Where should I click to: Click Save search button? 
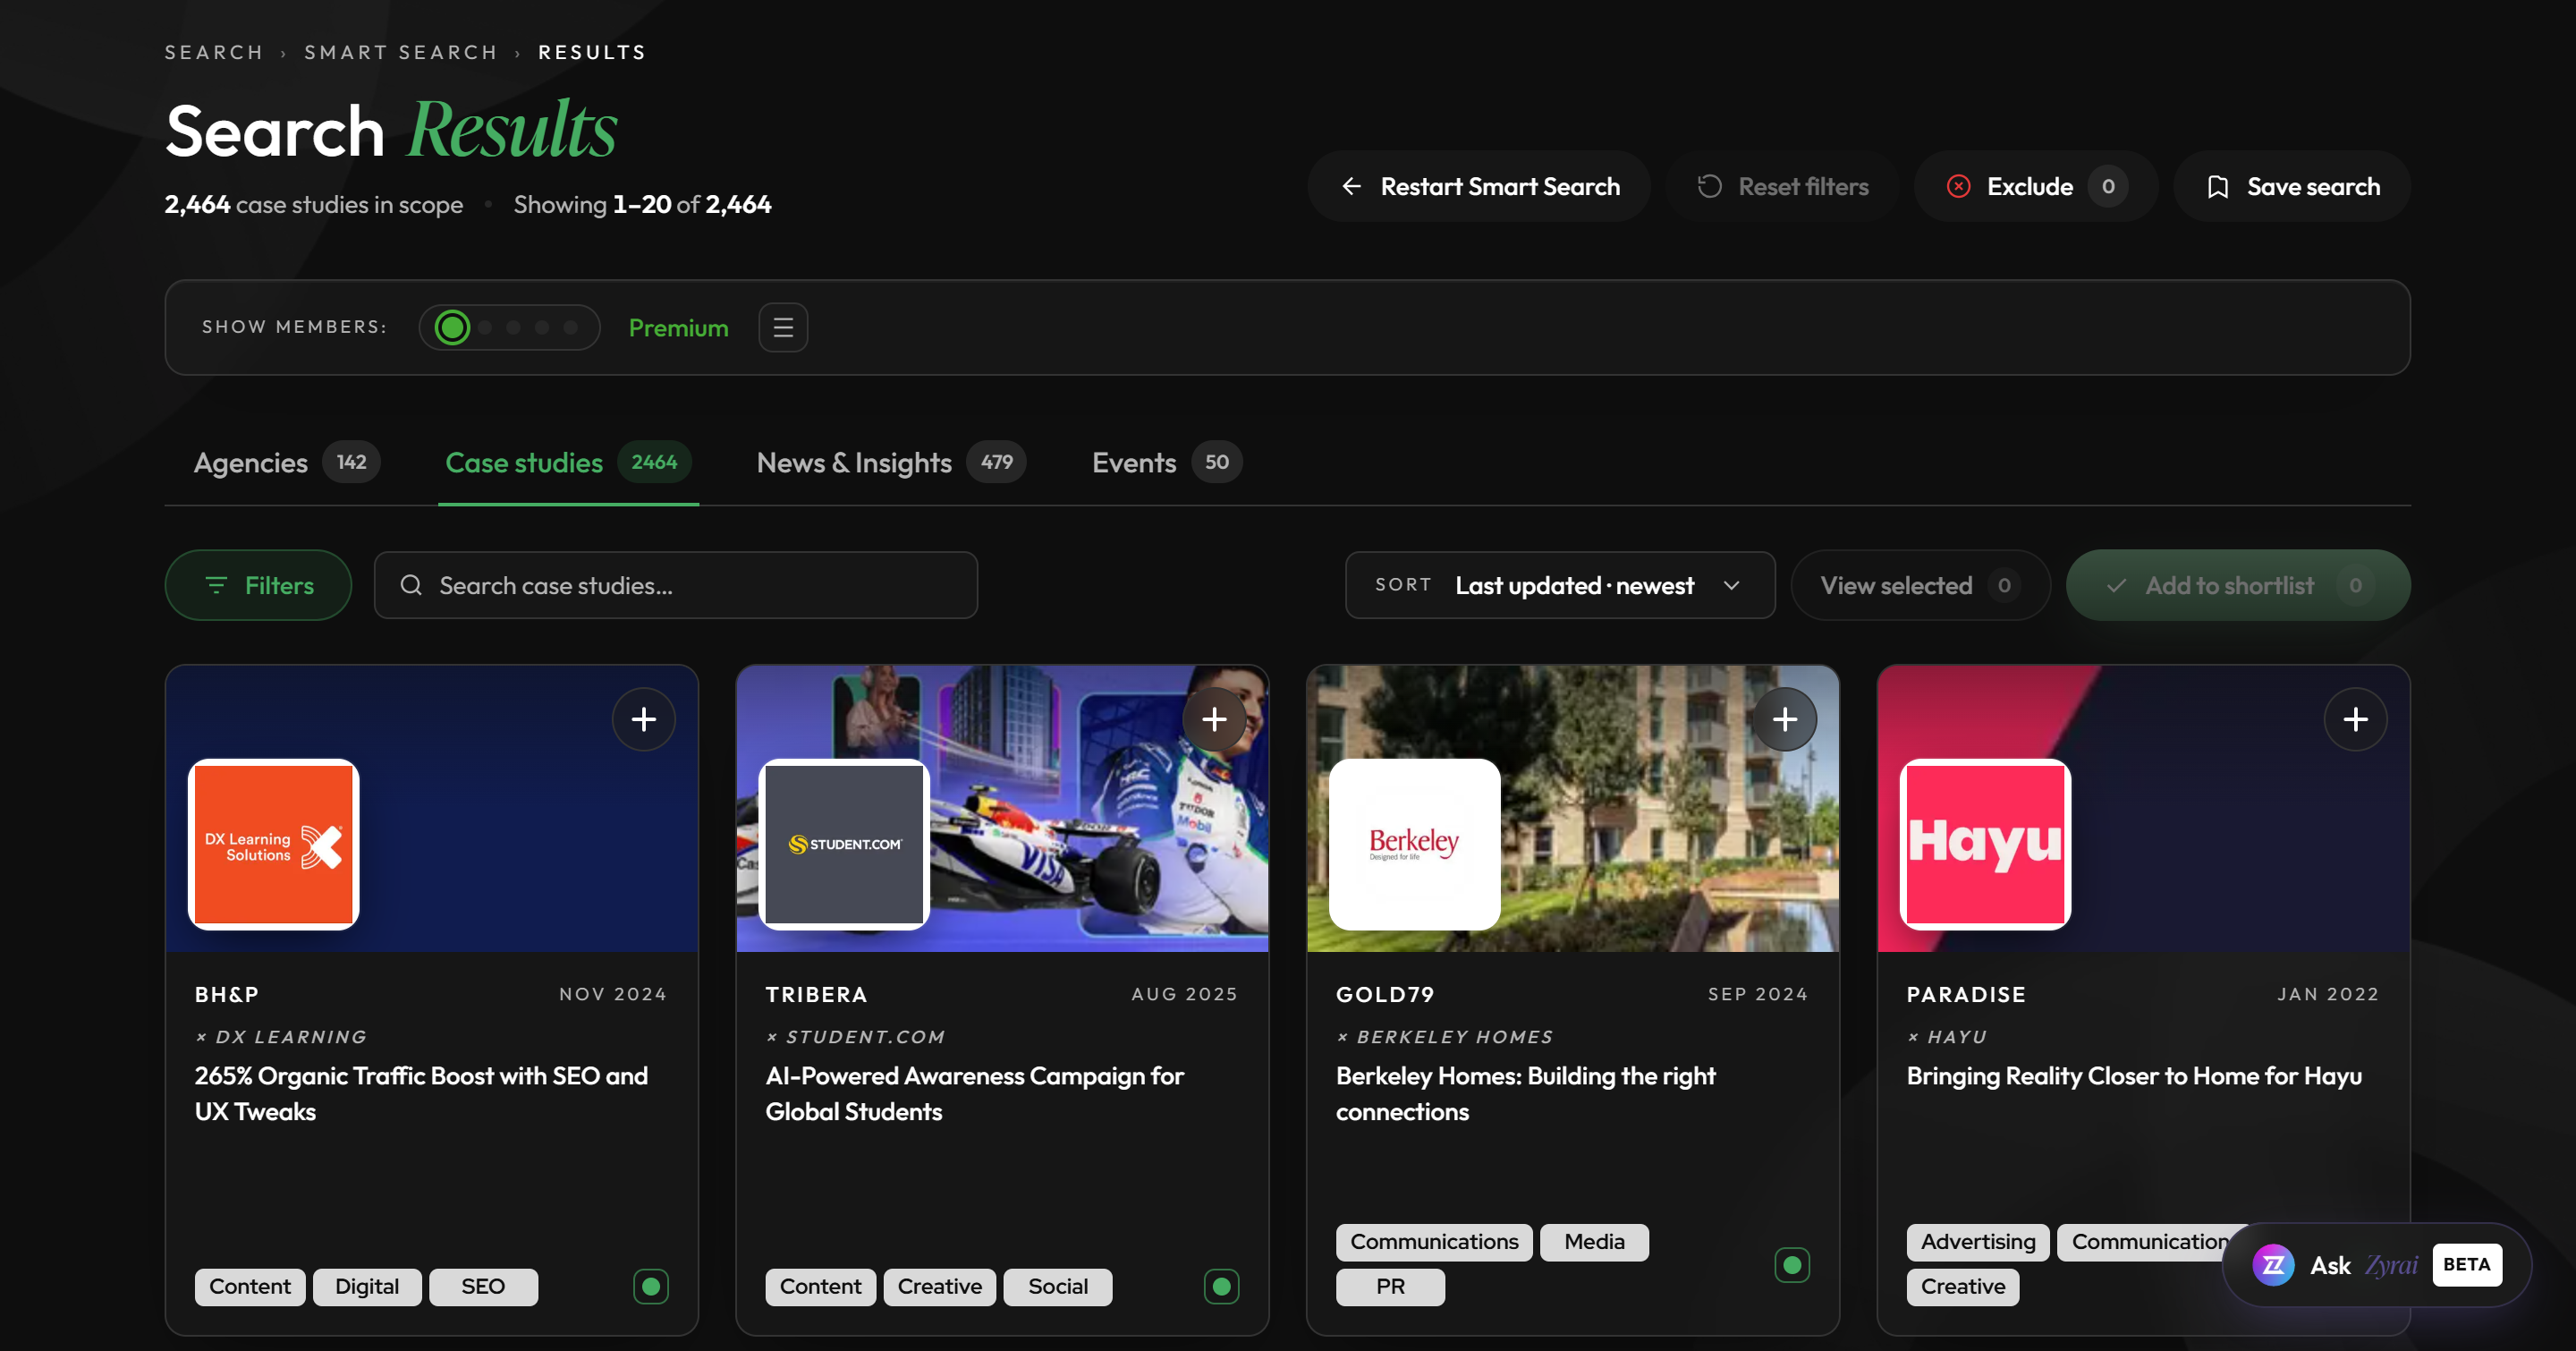tap(2292, 186)
